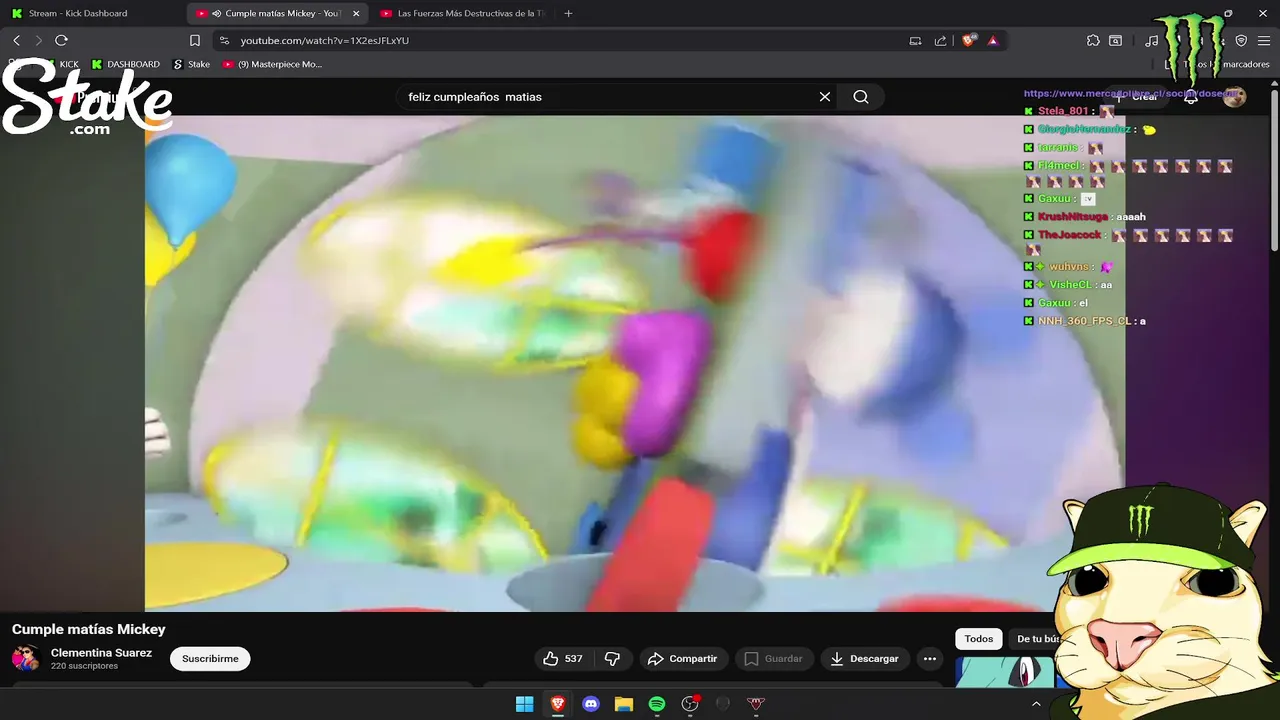
Task: Download the video with Descargar
Action: [x=865, y=659]
